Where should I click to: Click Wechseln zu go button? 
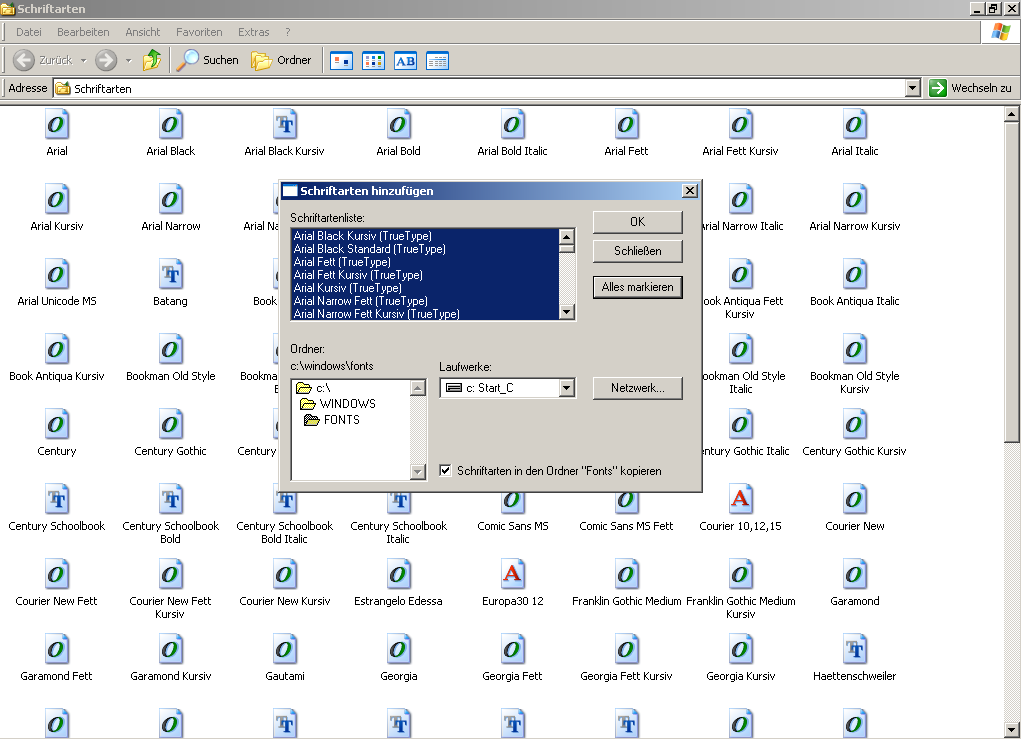tap(972, 88)
